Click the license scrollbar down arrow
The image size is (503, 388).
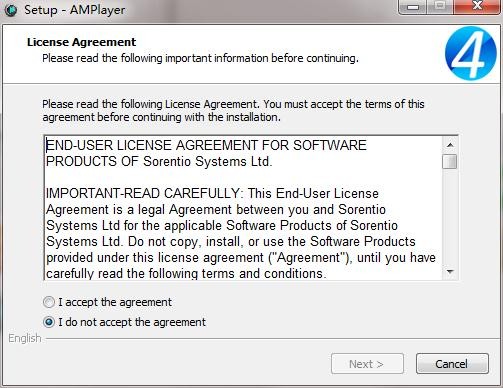[x=450, y=272]
